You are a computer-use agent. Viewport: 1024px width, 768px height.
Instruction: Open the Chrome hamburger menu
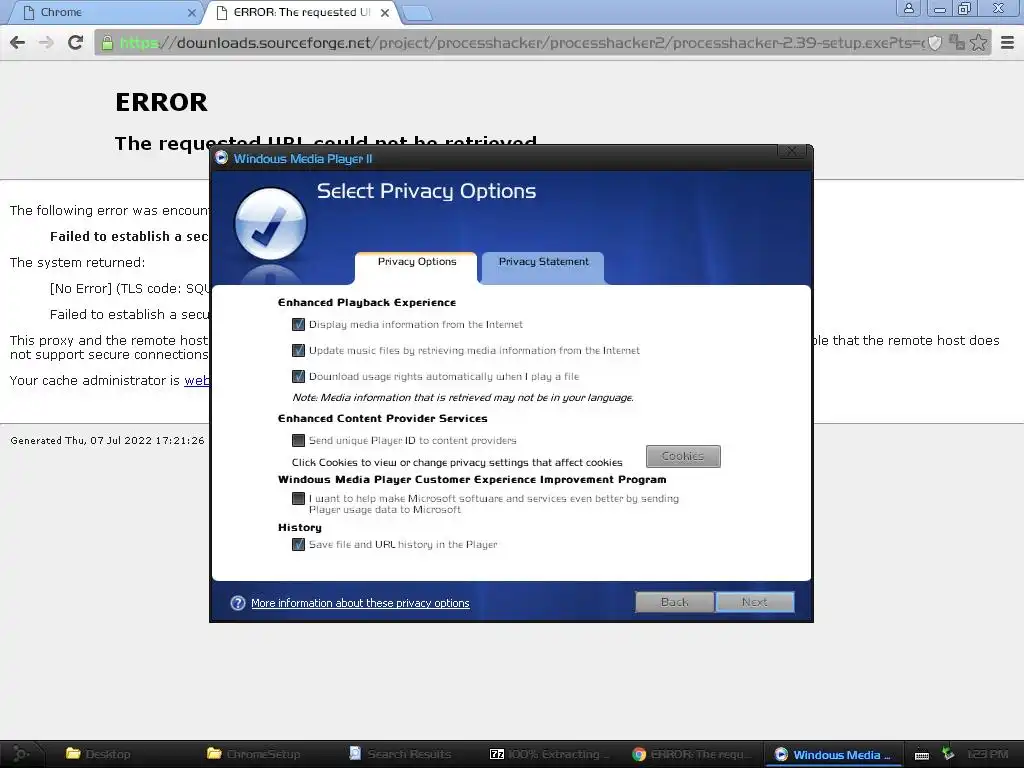[1008, 43]
